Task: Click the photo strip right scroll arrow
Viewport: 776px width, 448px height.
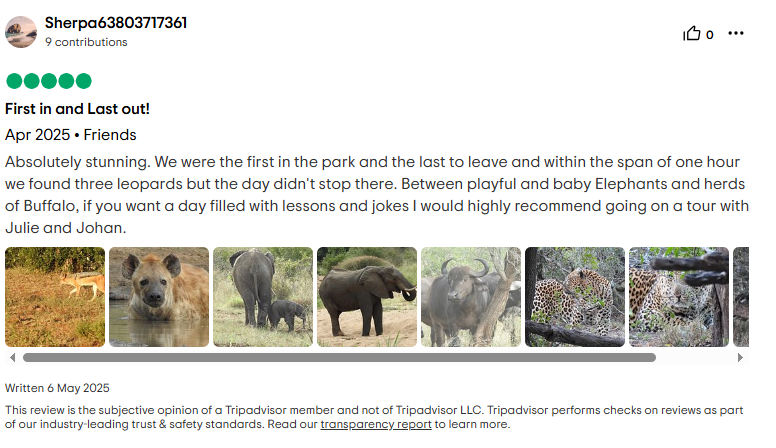Action: click(740, 357)
